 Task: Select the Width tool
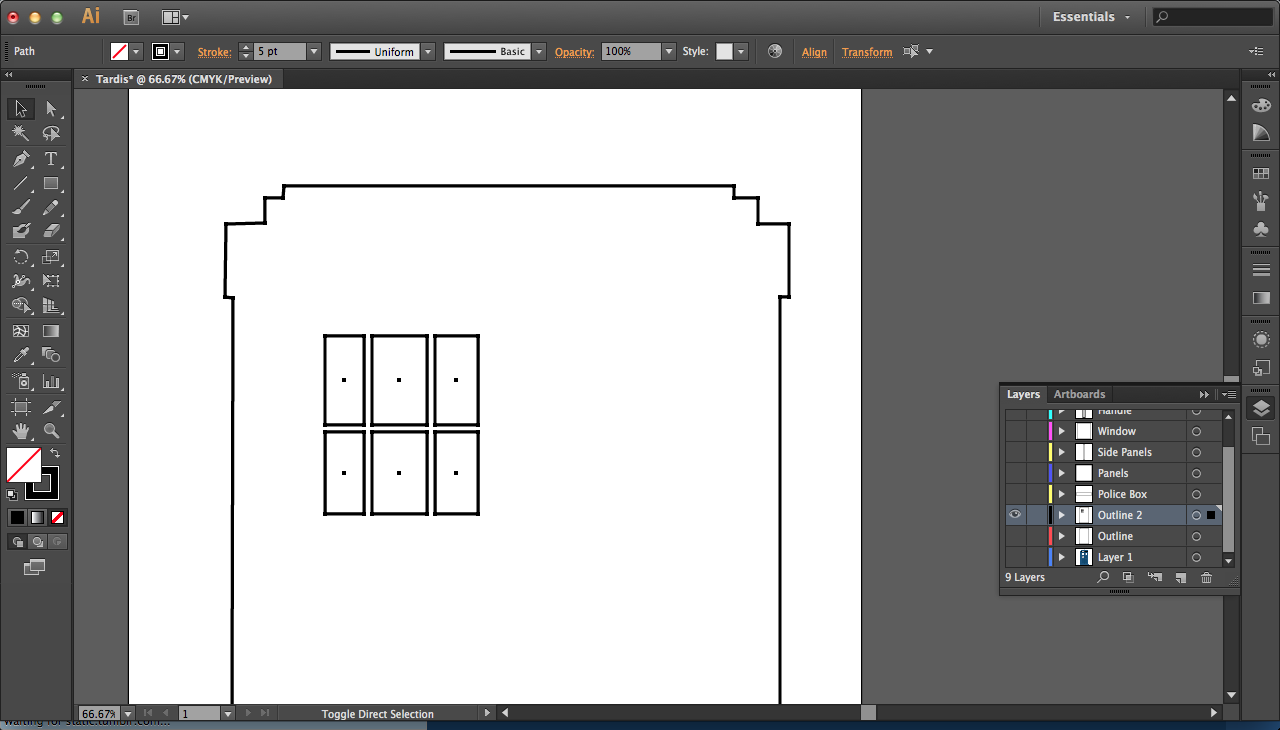21,281
